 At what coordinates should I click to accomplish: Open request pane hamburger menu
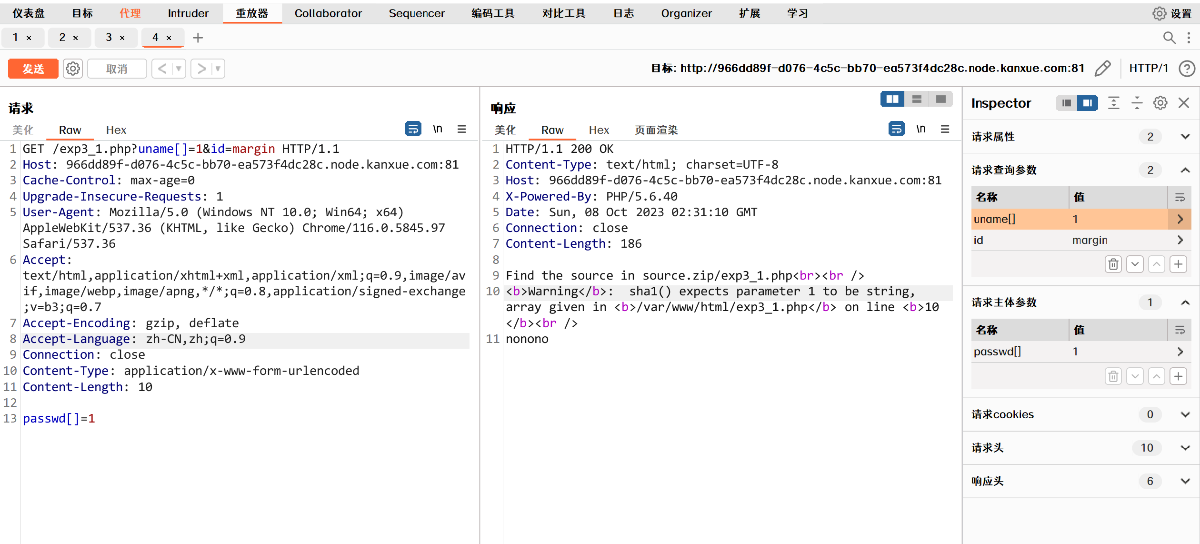462,129
